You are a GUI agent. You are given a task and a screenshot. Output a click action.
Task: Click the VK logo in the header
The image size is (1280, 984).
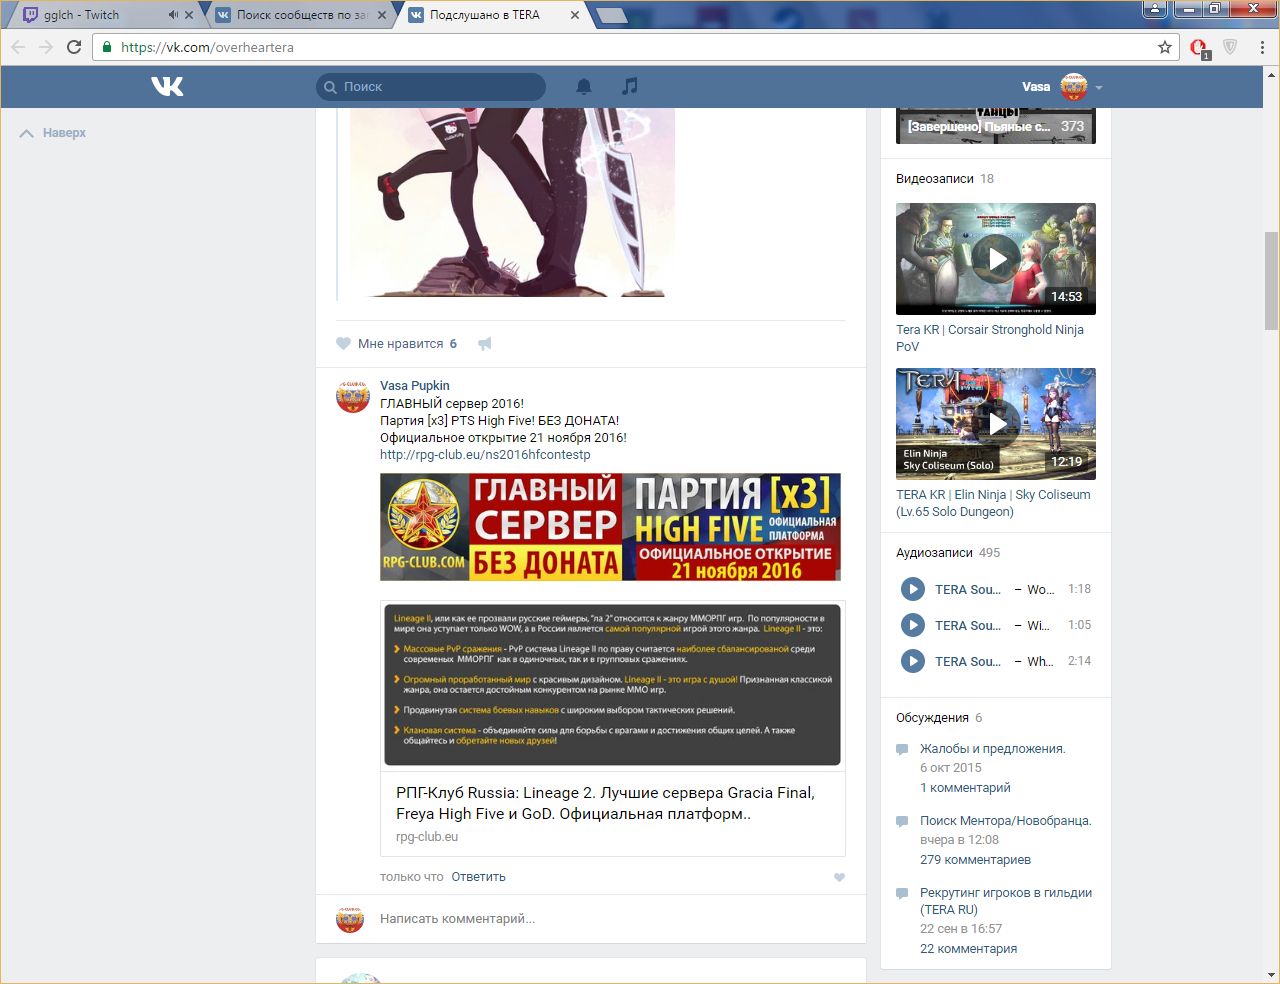coord(167,87)
